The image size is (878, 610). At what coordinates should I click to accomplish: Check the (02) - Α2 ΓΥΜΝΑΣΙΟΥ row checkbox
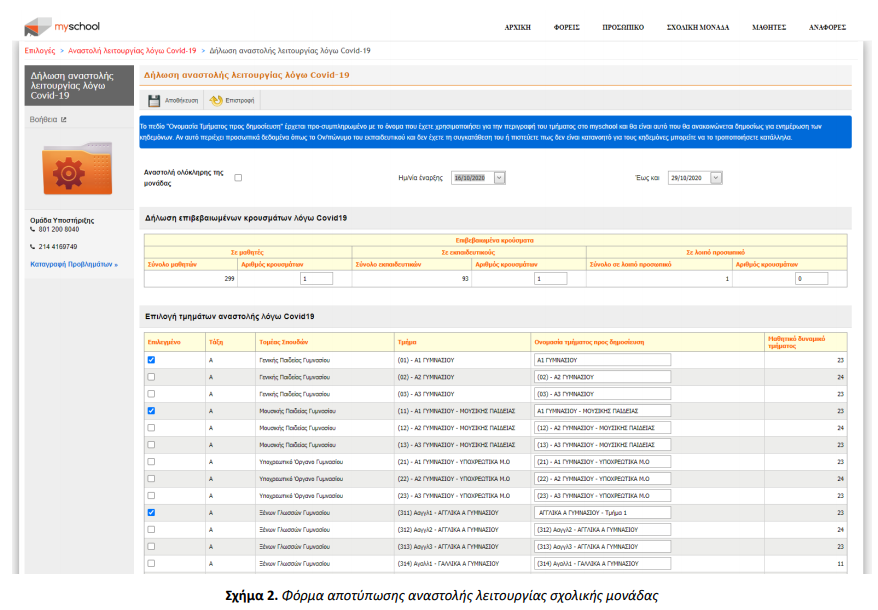click(x=151, y=377)
